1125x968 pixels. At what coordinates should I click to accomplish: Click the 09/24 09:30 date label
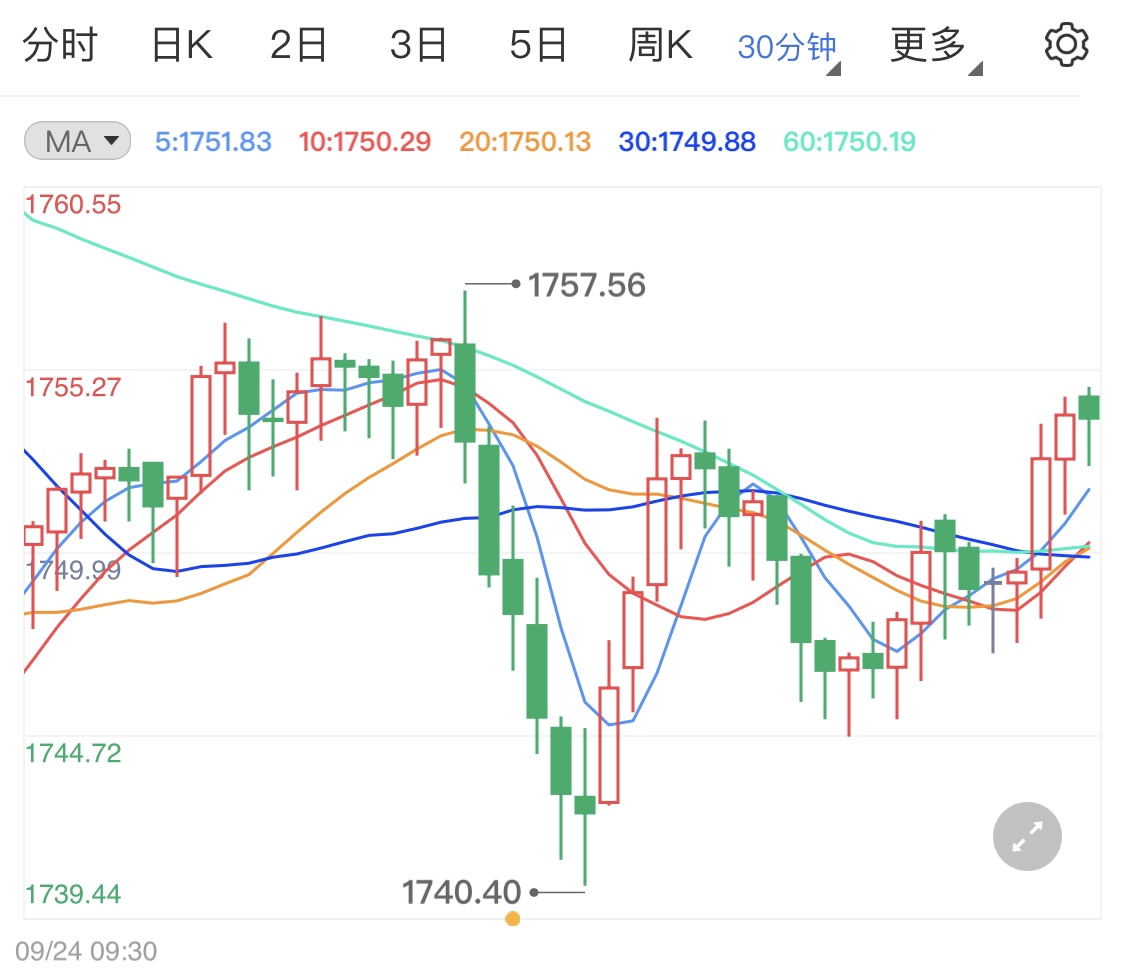86,951
